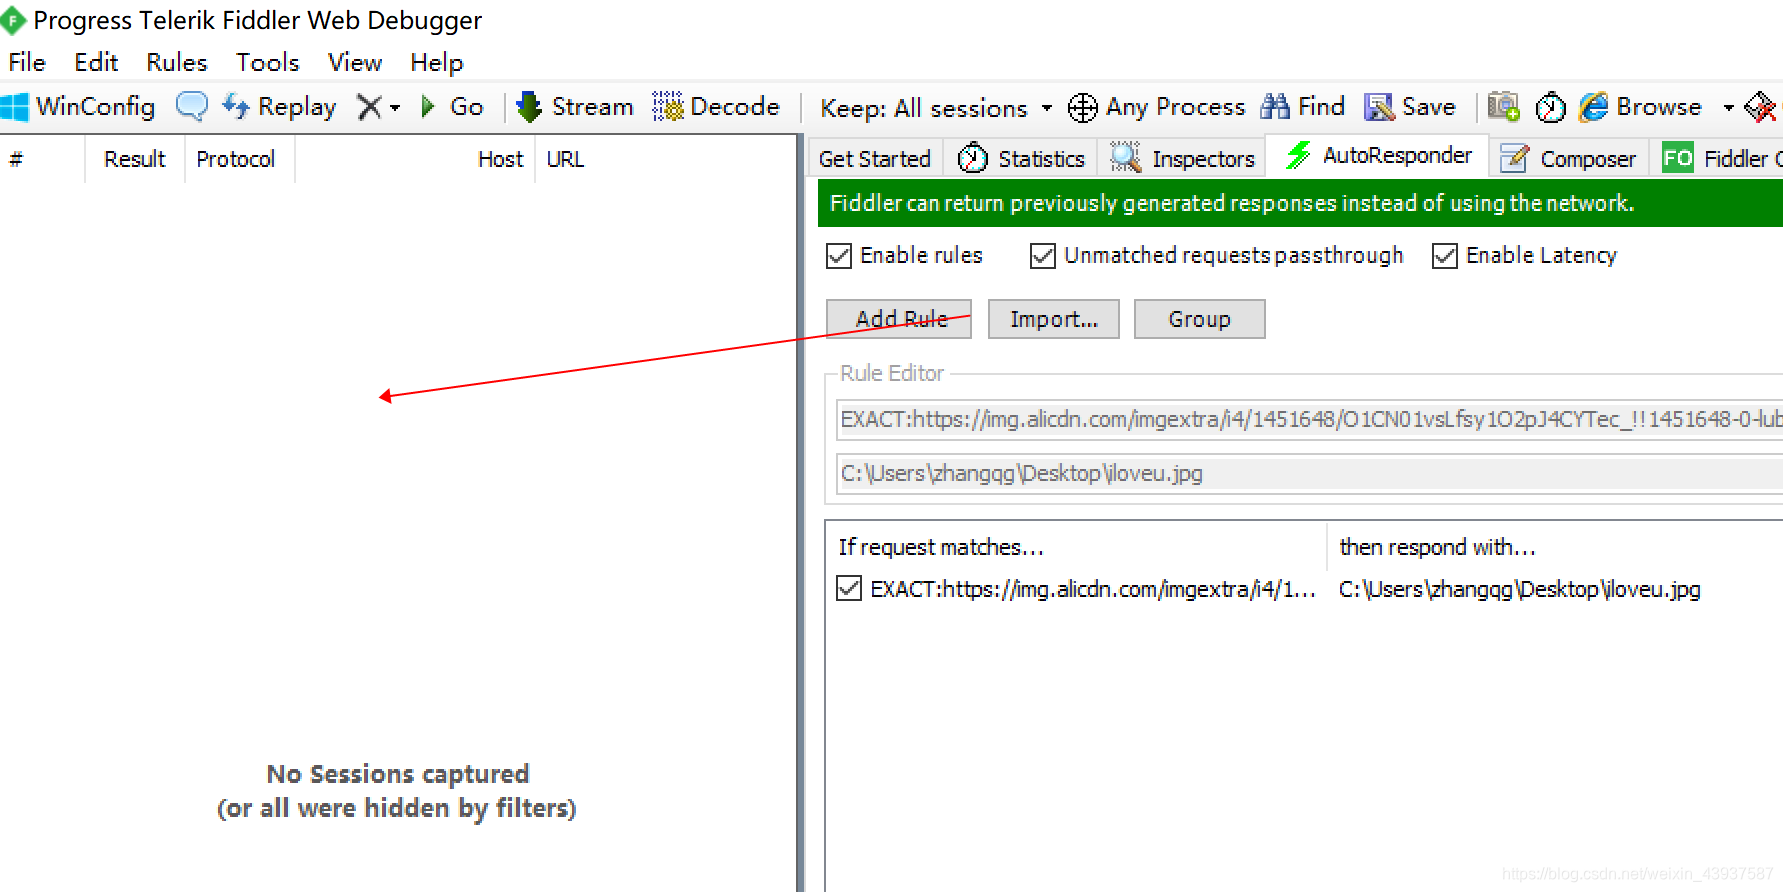Open the Remove sessions dropdown arrow

(395, 108)
